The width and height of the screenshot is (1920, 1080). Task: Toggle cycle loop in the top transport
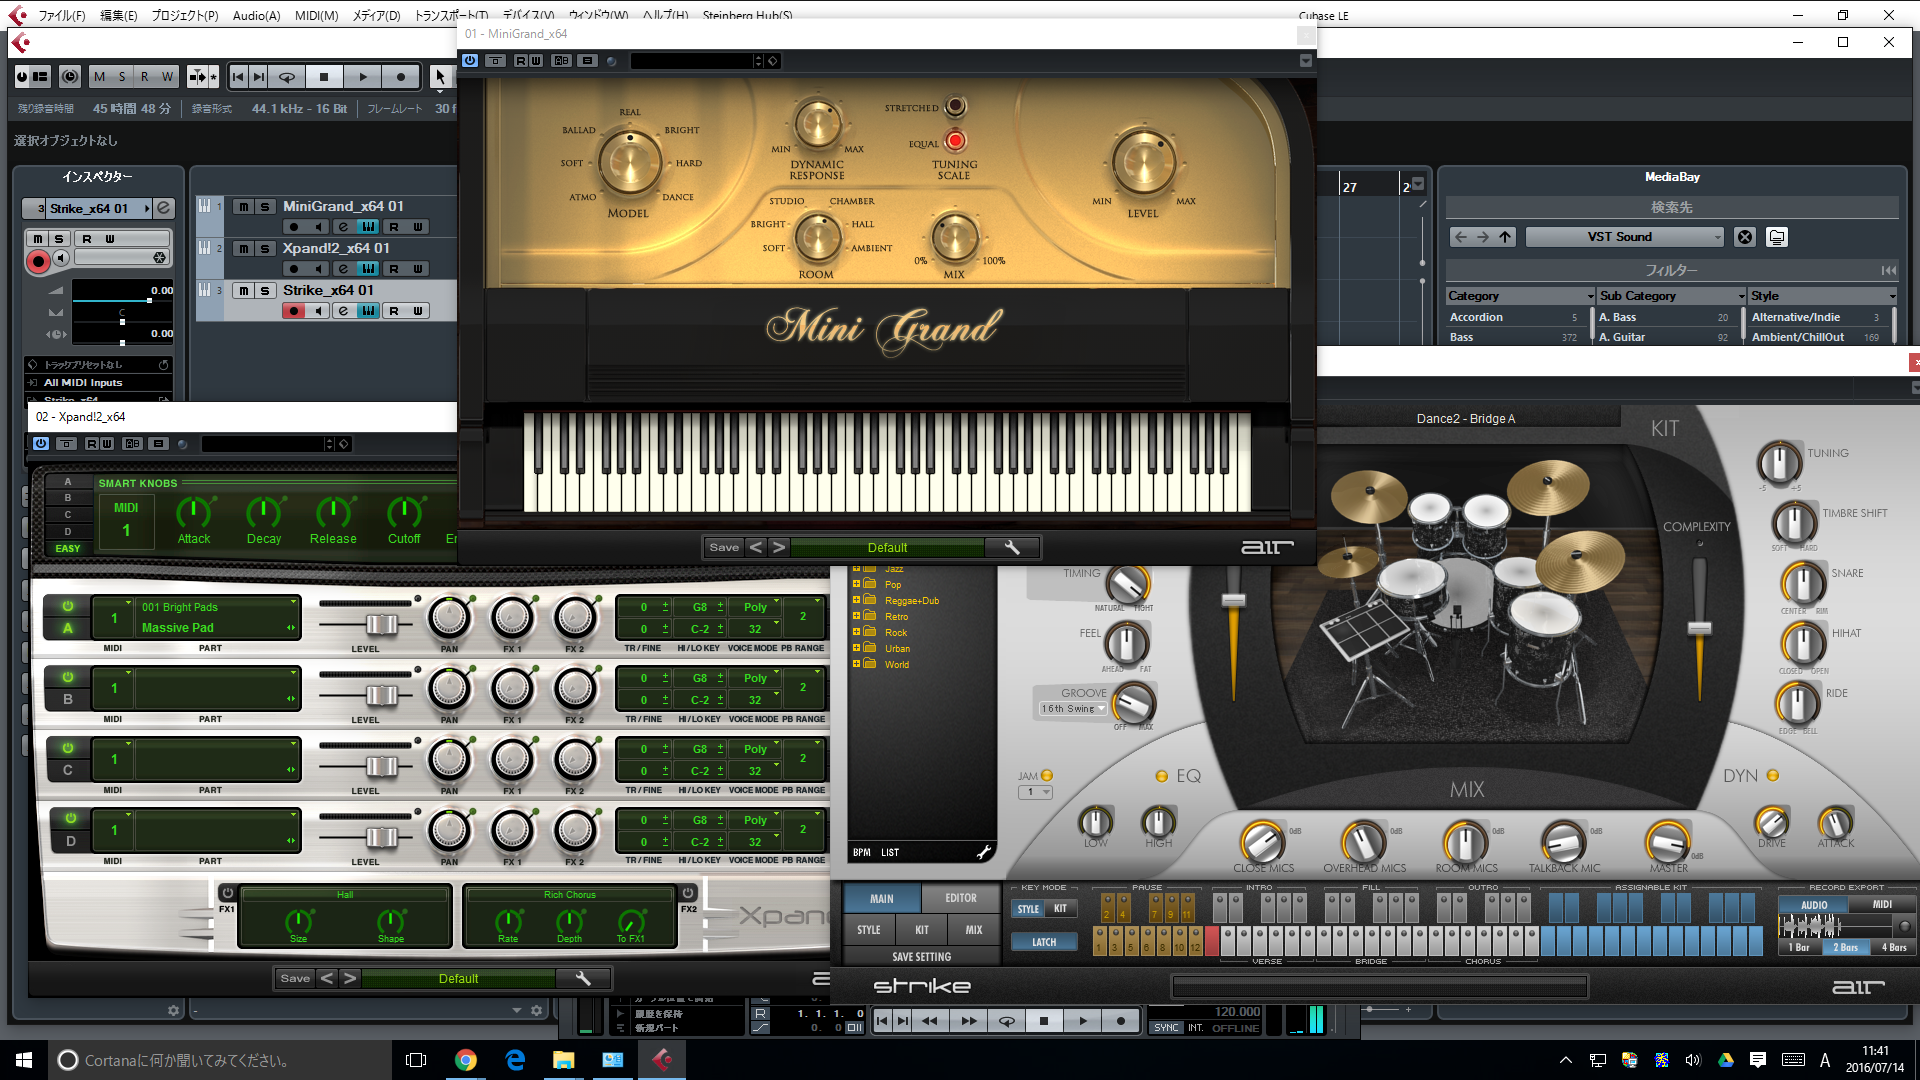(x=287, y=76)
